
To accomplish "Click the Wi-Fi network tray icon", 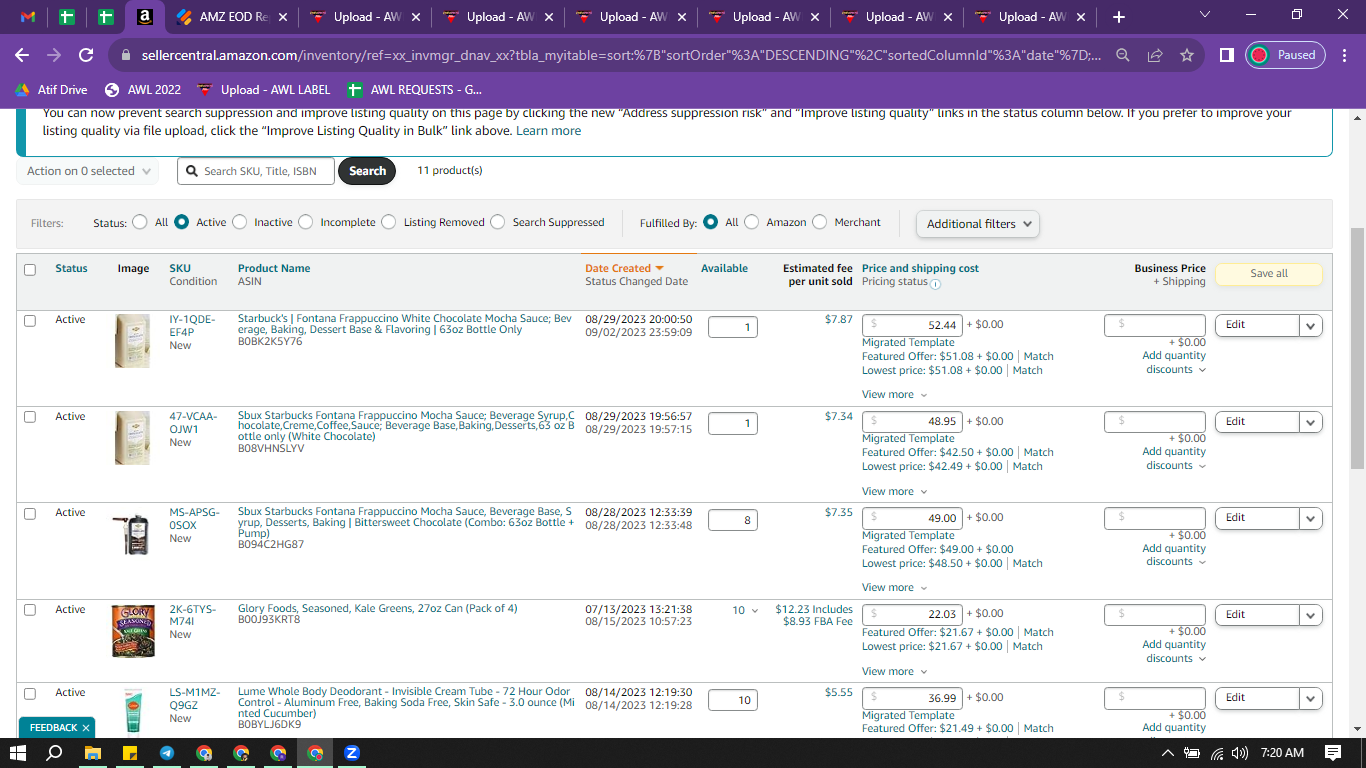I will 1217,753.
